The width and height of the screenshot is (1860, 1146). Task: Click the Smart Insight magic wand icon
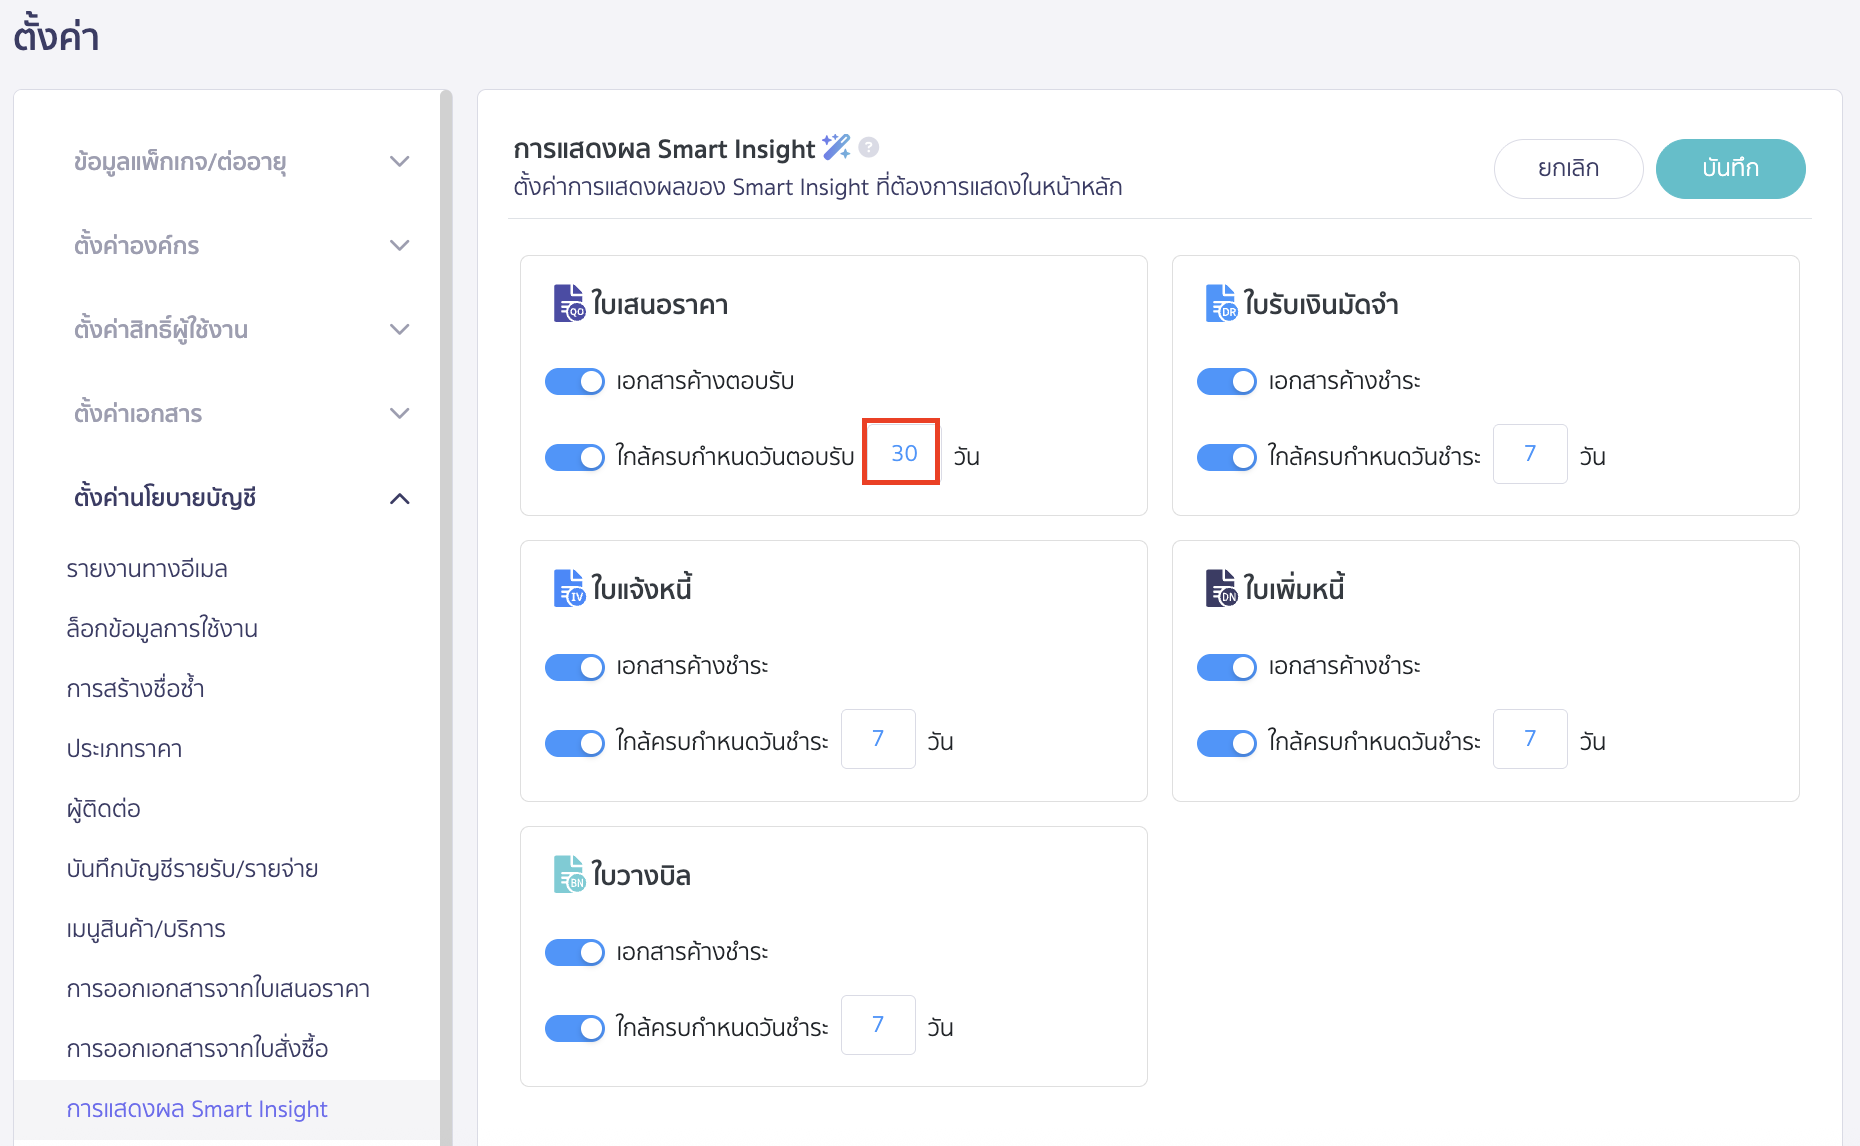point(838,146)
